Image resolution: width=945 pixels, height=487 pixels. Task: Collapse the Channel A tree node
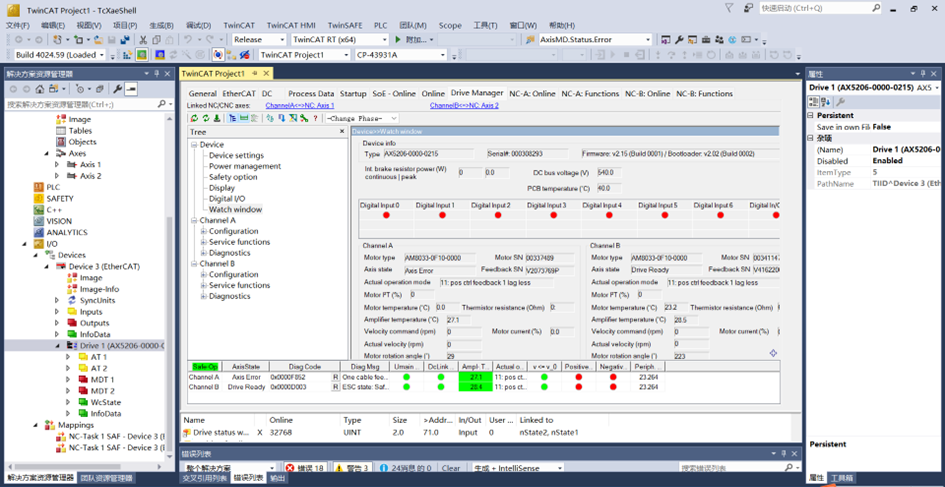194,221
